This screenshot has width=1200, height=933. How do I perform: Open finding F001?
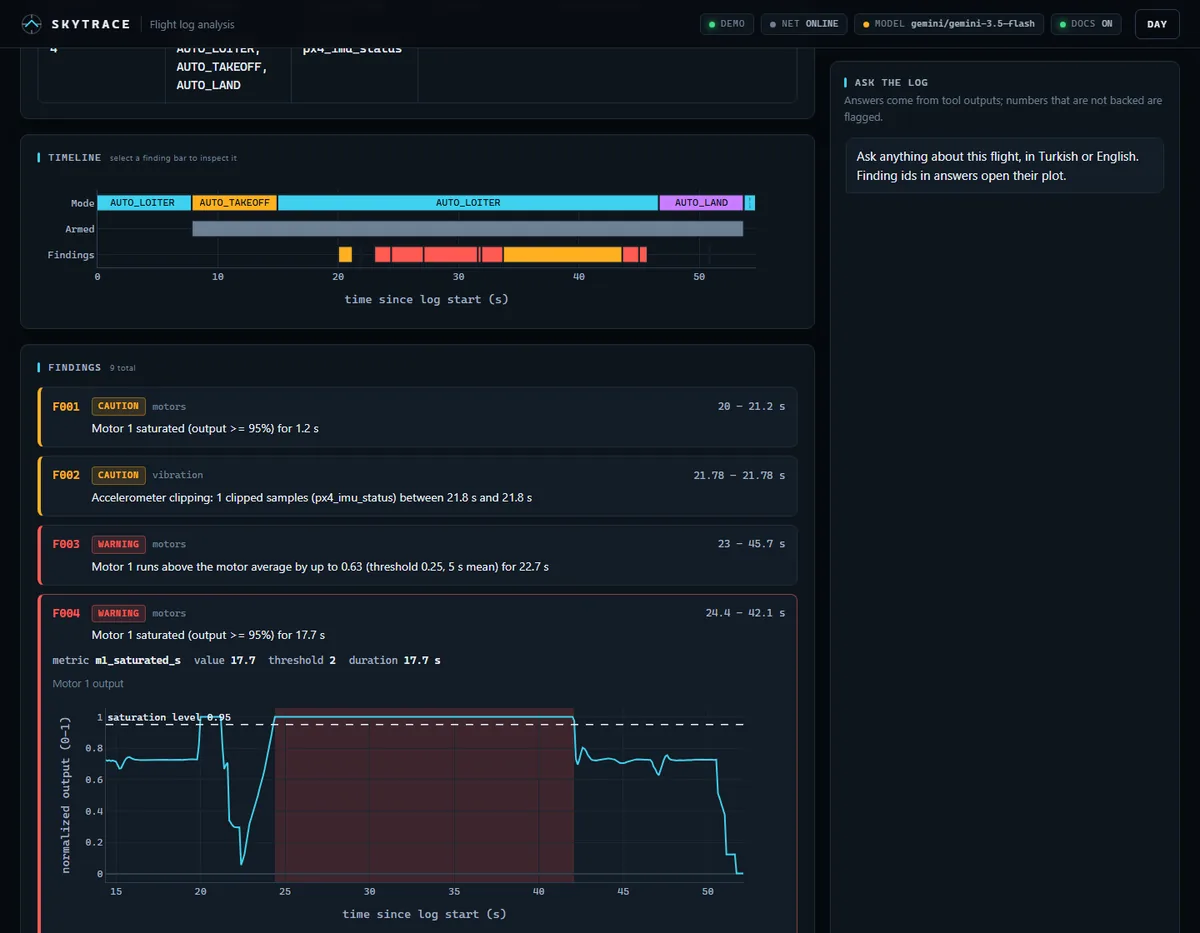click(418, 417)
